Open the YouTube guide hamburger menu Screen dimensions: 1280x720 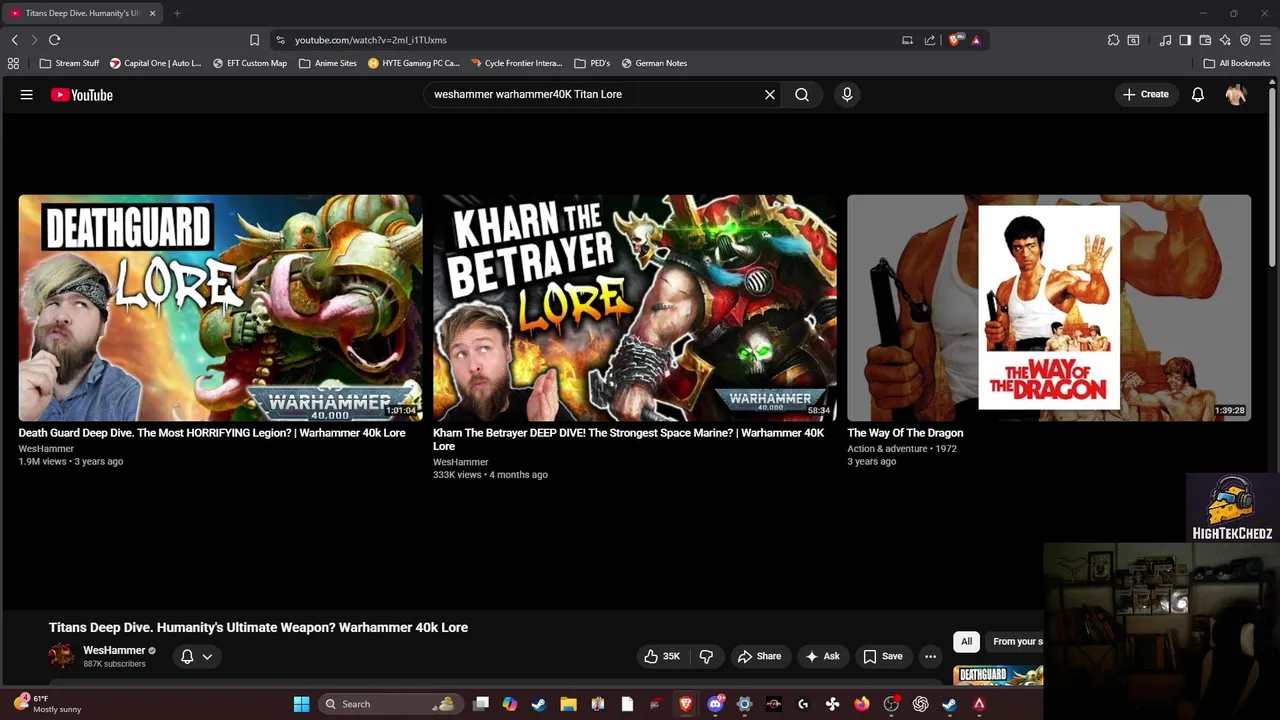click(x=27, y=95)
